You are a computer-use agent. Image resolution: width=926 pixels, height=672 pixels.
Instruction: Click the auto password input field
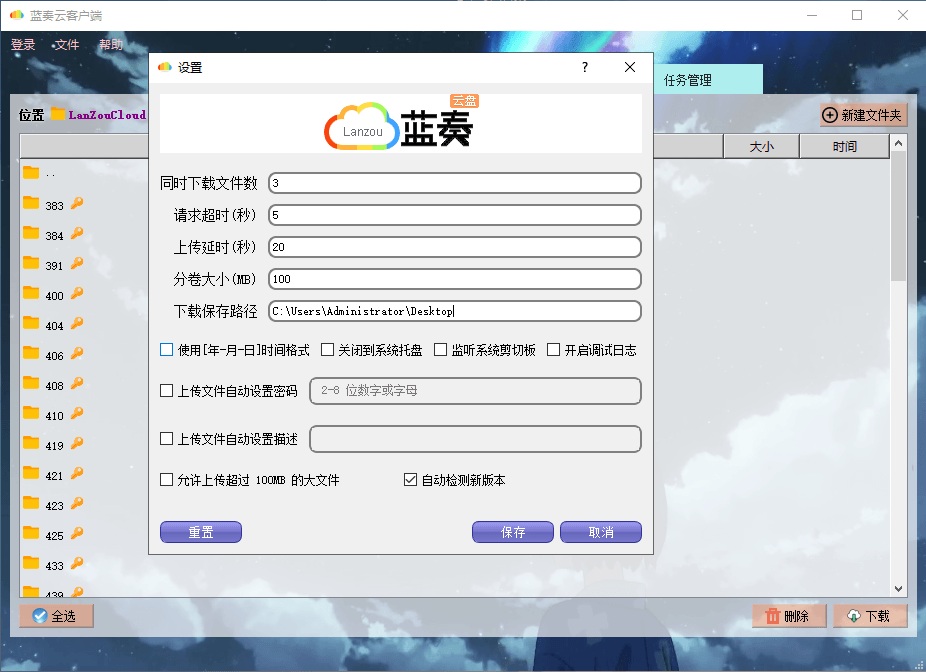tap(475, 391)
